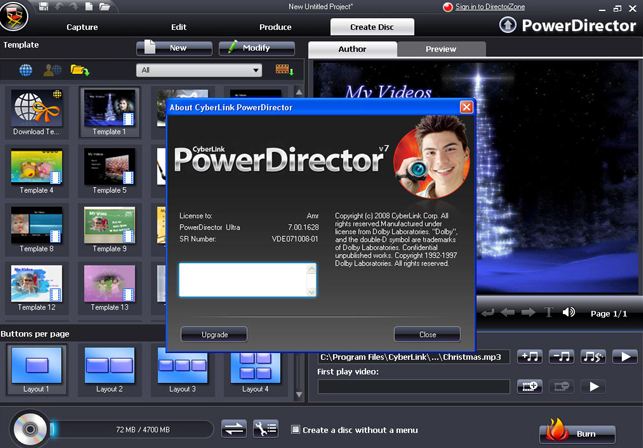Choose the Layout 2 button layout
This screenshot has width=643, height=448.
point(109,370)
